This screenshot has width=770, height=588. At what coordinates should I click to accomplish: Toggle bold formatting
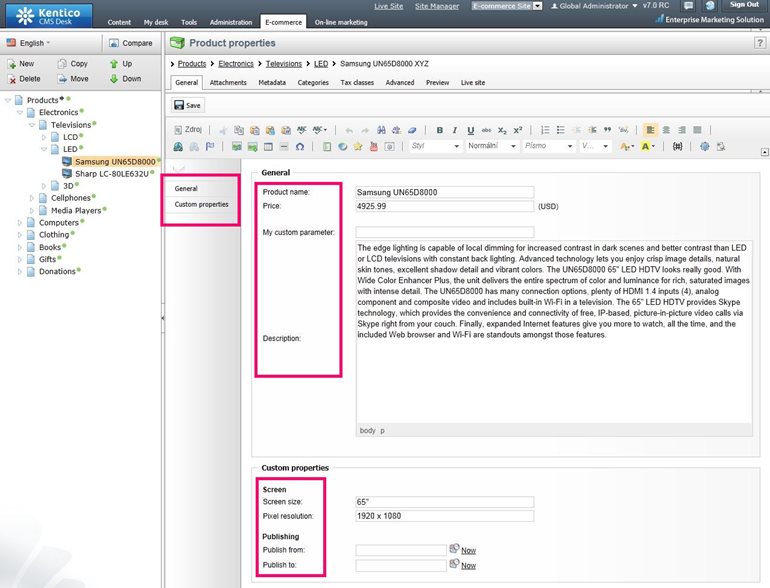click(440, 130)
